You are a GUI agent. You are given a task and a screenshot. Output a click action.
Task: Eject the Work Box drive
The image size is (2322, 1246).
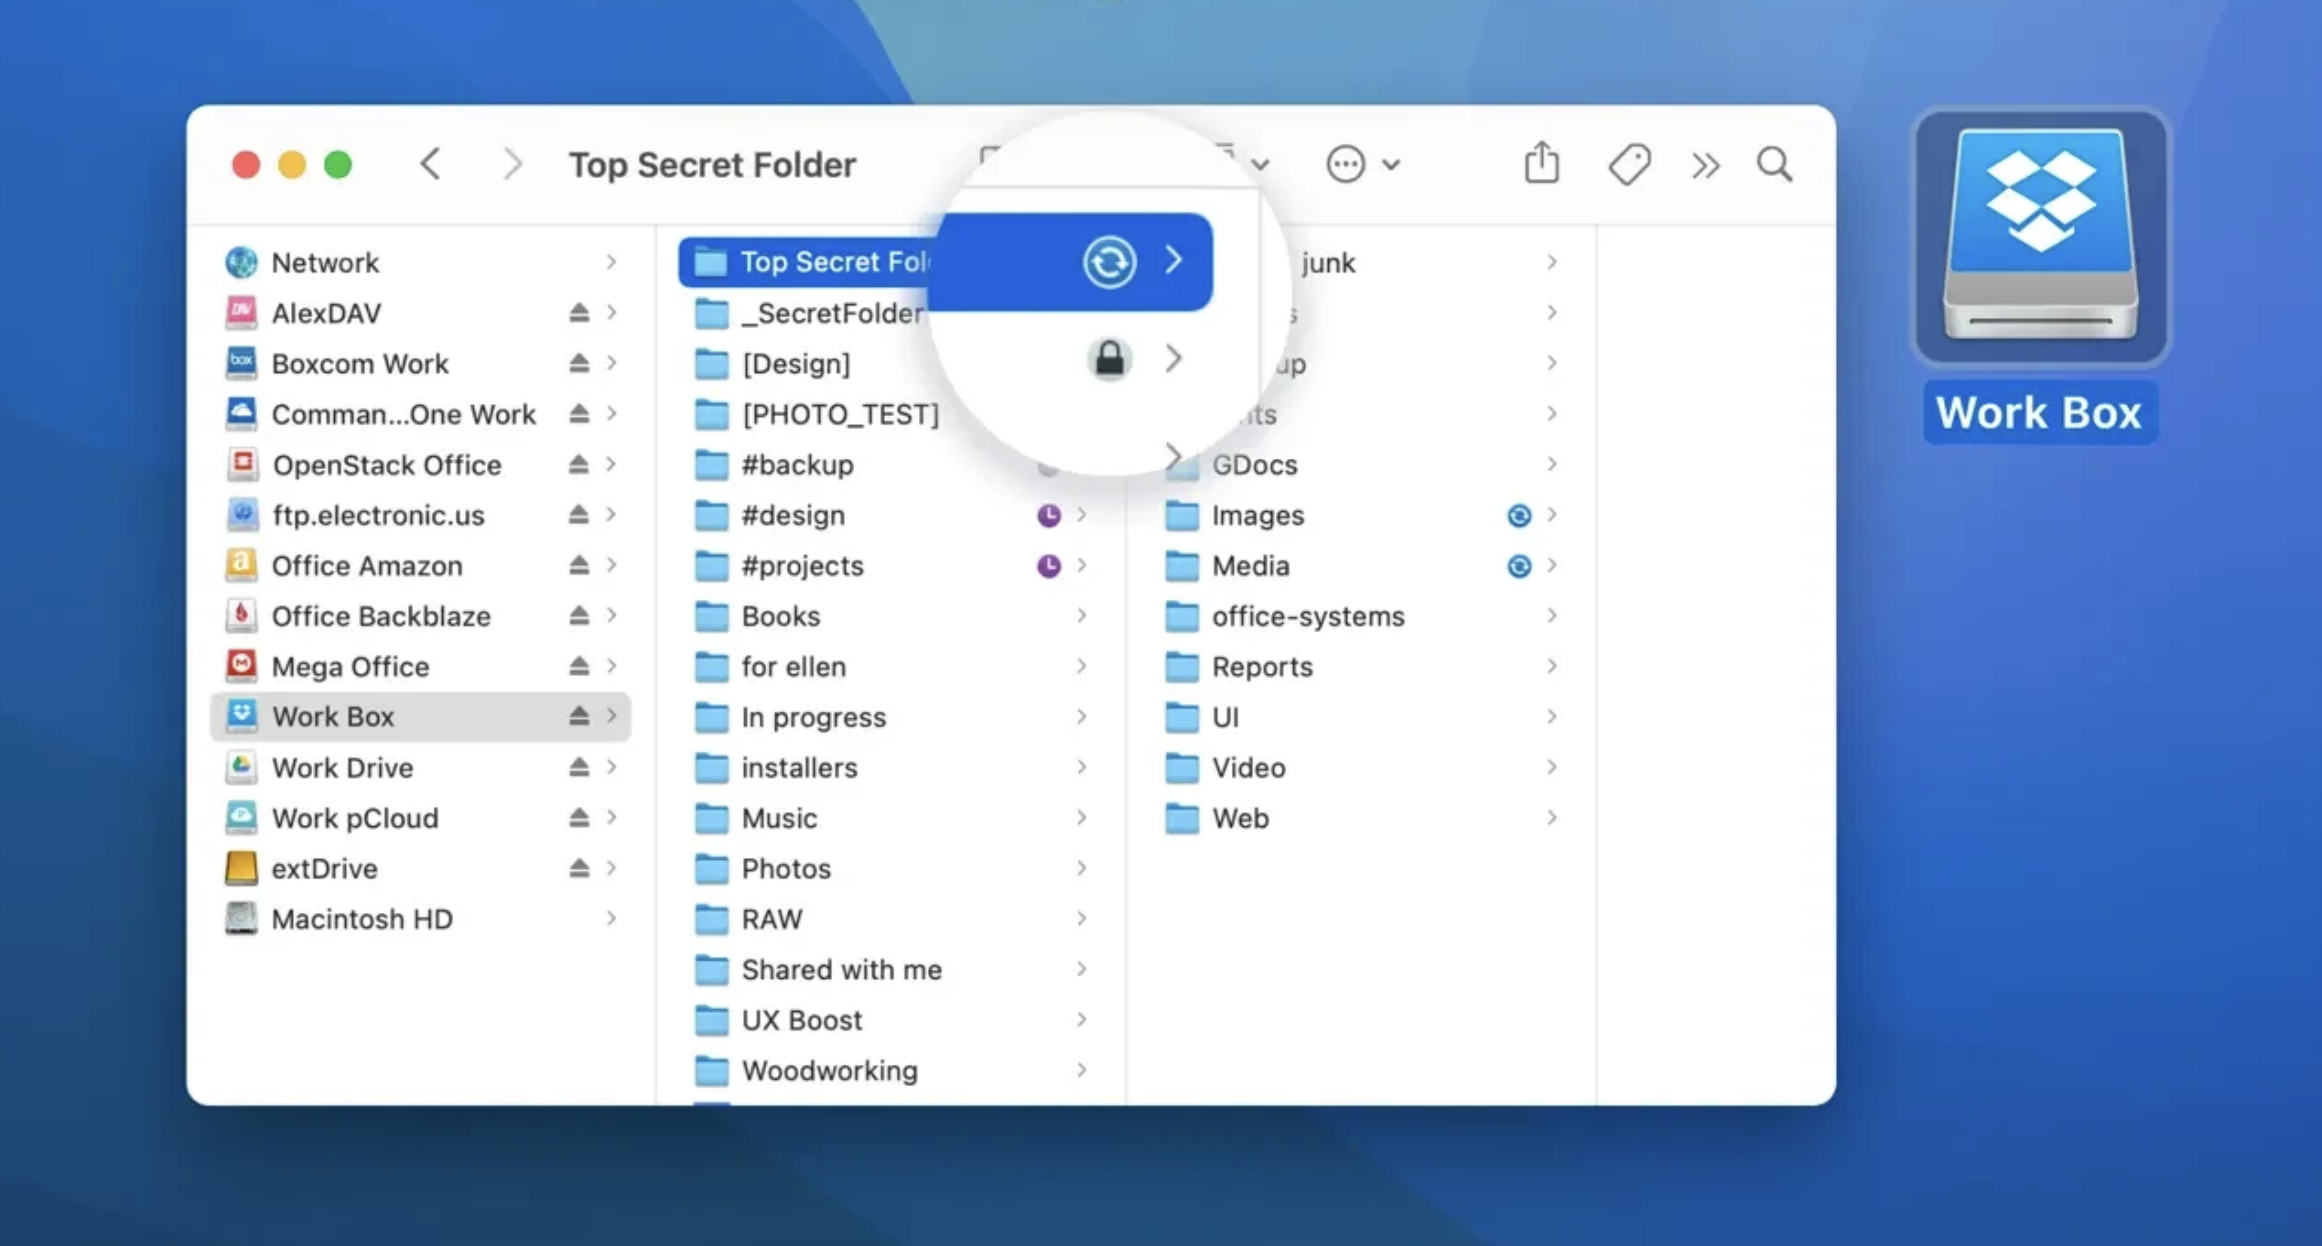click(x=578, y=716)
